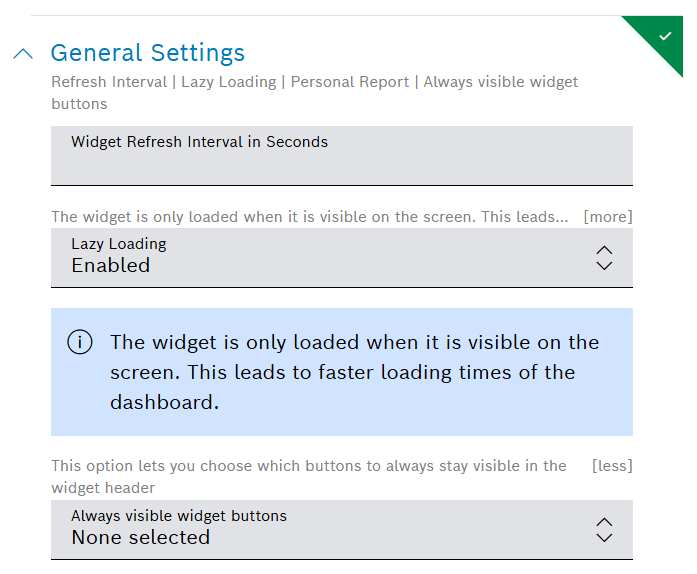
Task: Click the "Lazy Loading" field label
Action: tap(118, 244)
